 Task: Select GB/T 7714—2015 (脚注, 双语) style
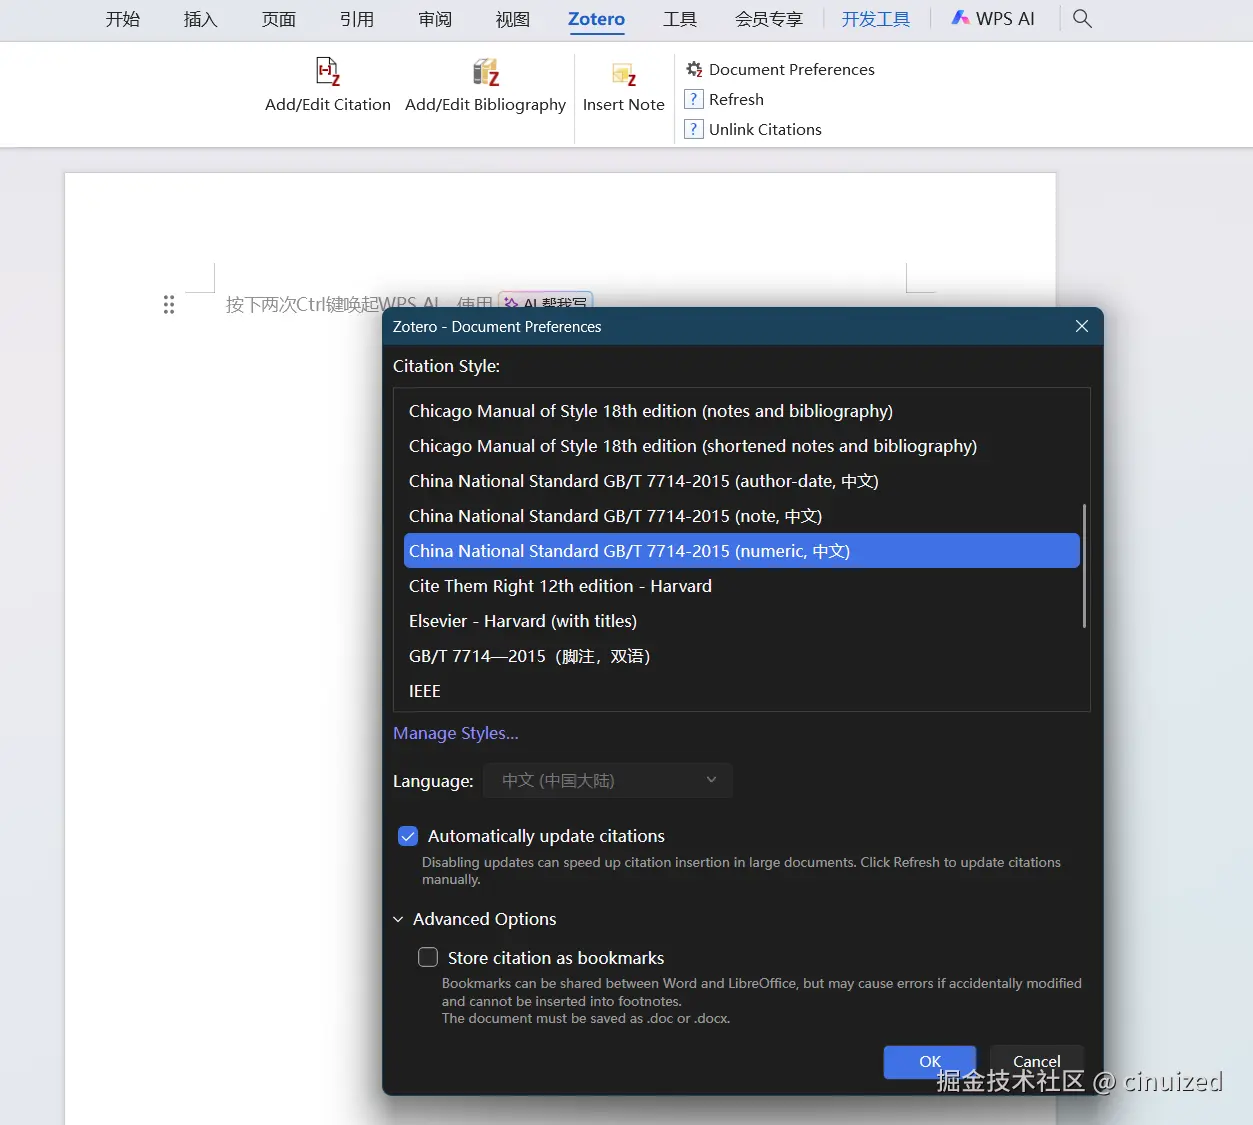pyautogui.click(x=741, y=656)
